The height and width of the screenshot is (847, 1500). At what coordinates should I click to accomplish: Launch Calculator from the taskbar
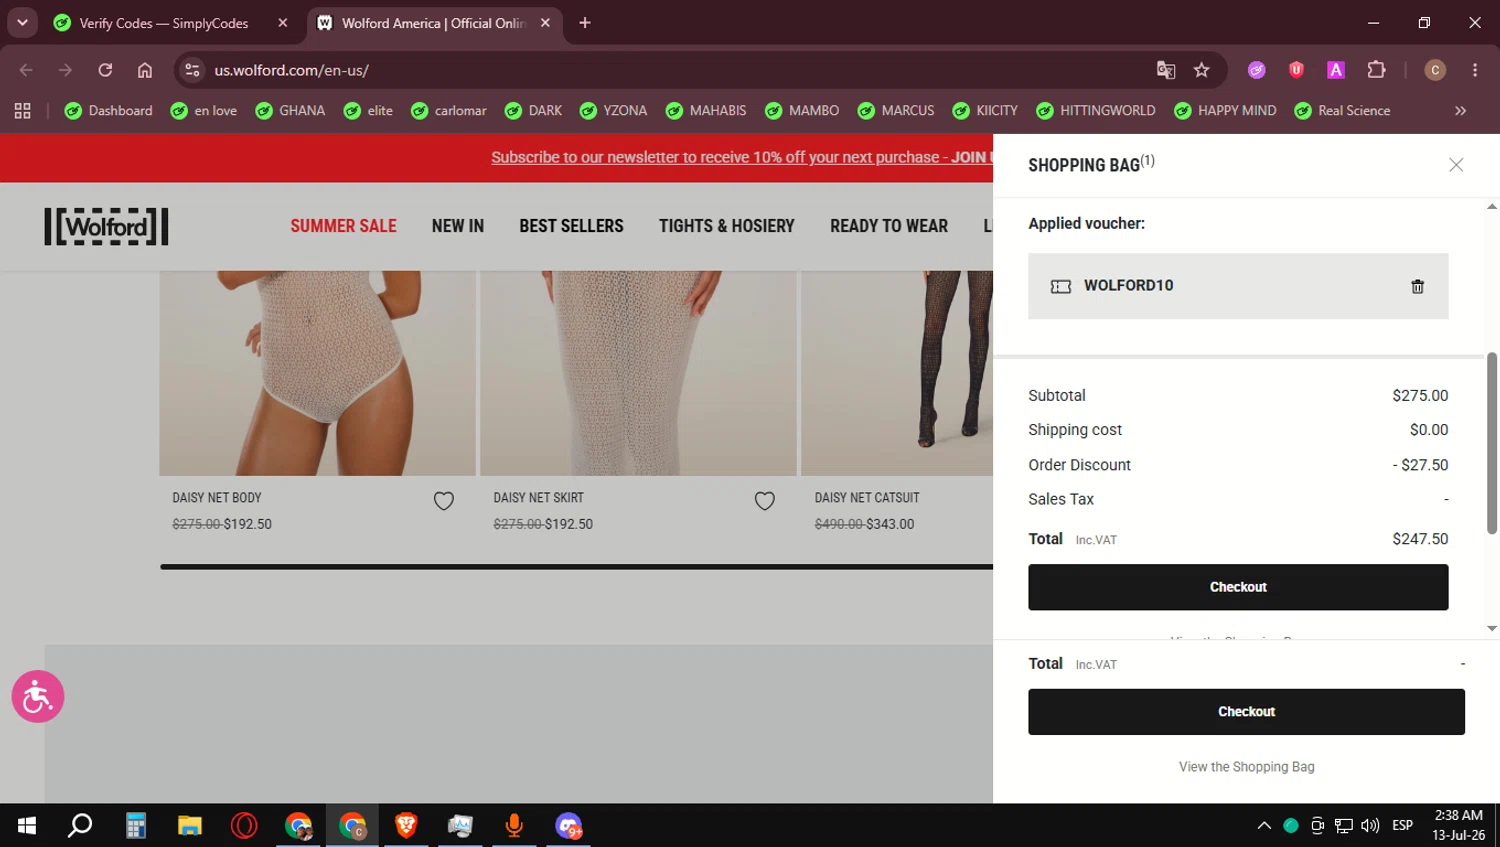point(136,825)
